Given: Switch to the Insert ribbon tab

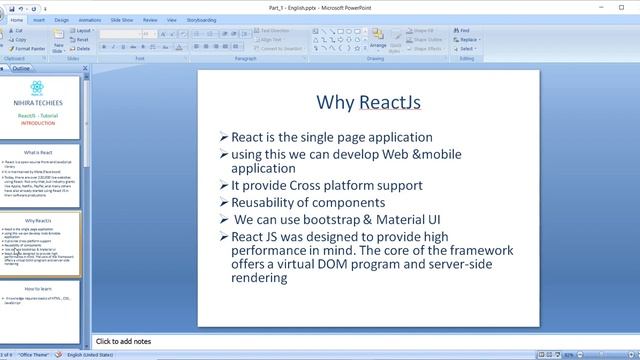Looking at the screenshot, I should (39, 20).
